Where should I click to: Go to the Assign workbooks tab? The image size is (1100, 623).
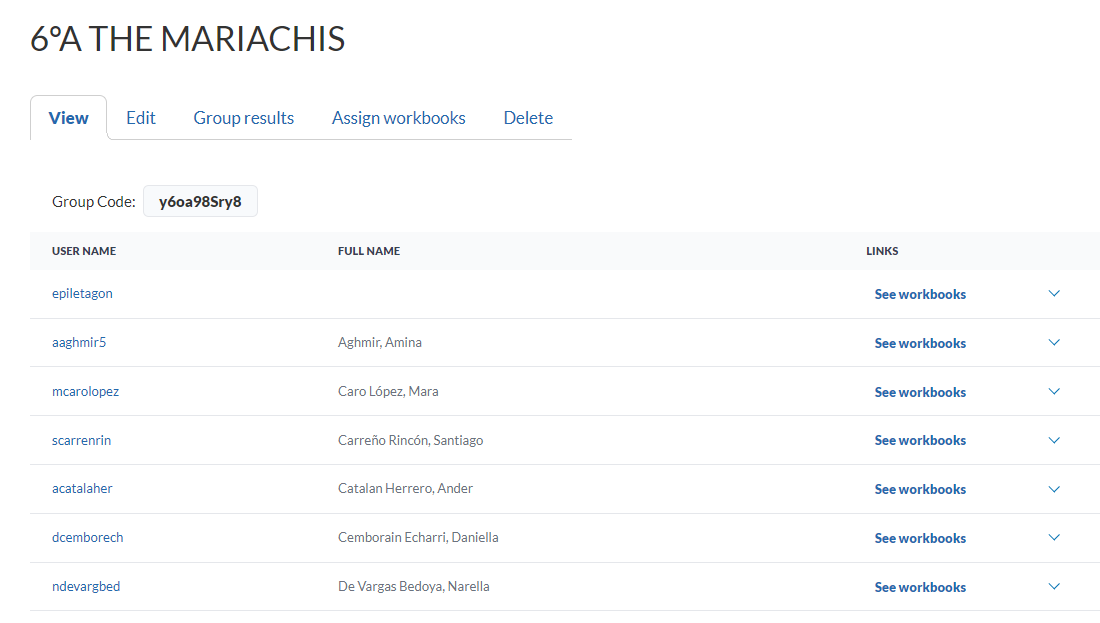point(399,118)
